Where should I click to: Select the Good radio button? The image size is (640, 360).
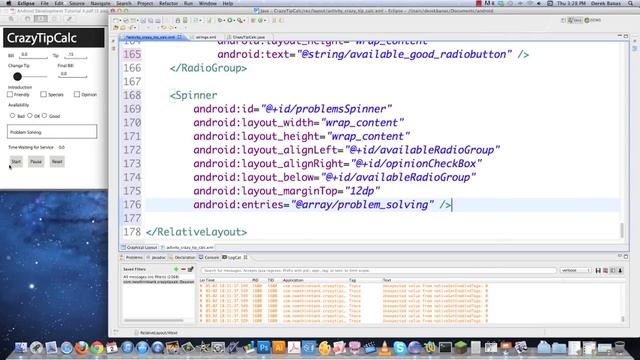44,116
